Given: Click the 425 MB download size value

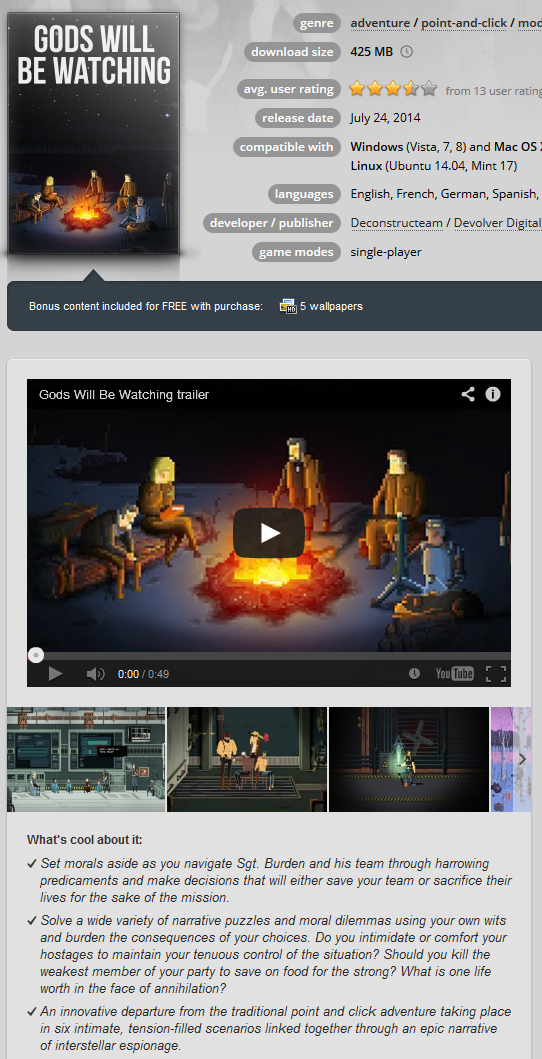Looking at the screenshot, I should point(373,51).
